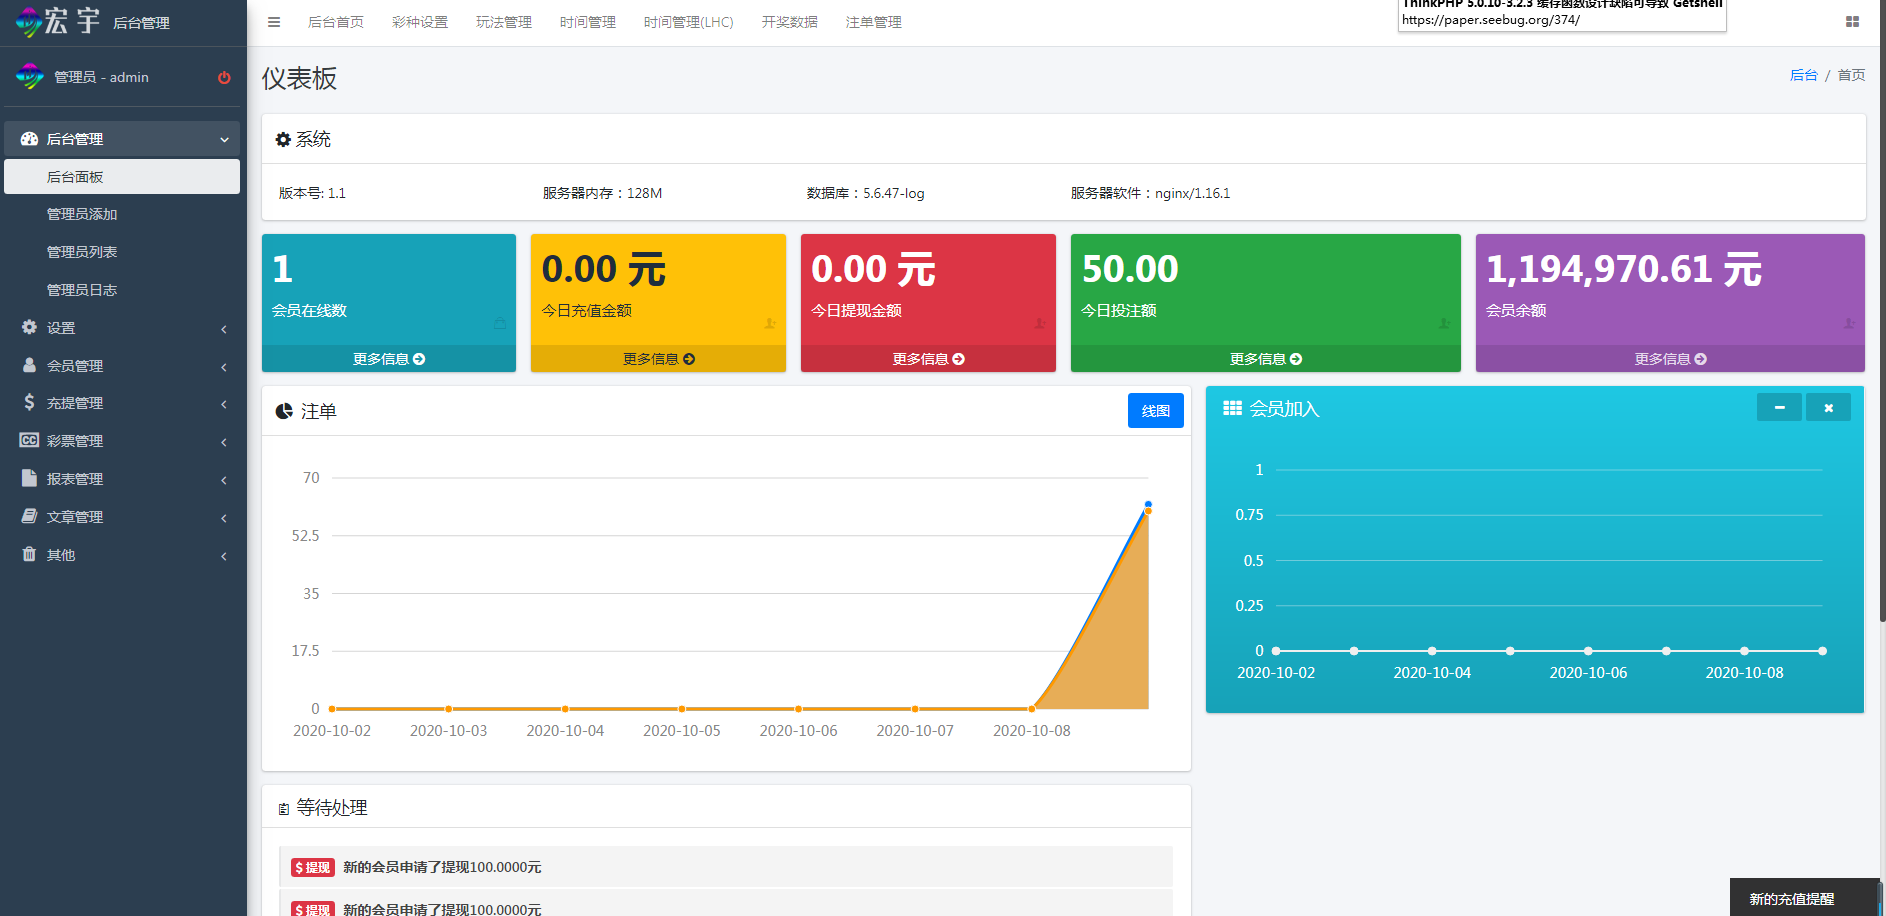The height and width of the screenshot is (916, 1886).
Task: Open 时间管理(LHC) in top navigation
Action: [689, 22]
